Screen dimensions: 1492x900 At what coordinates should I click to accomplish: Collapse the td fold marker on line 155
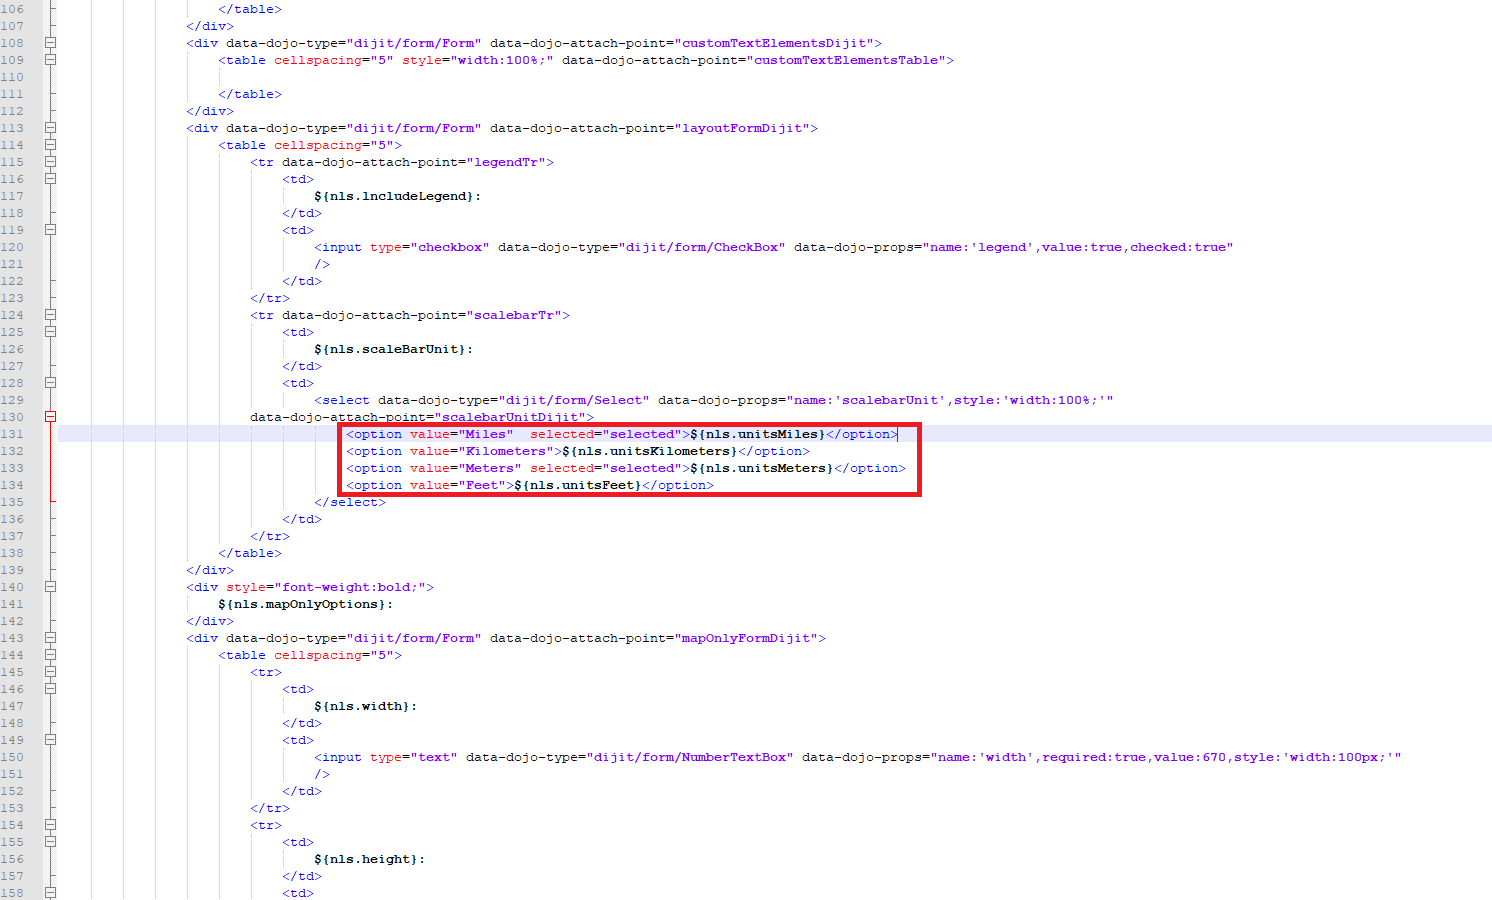tap(50, 842)
